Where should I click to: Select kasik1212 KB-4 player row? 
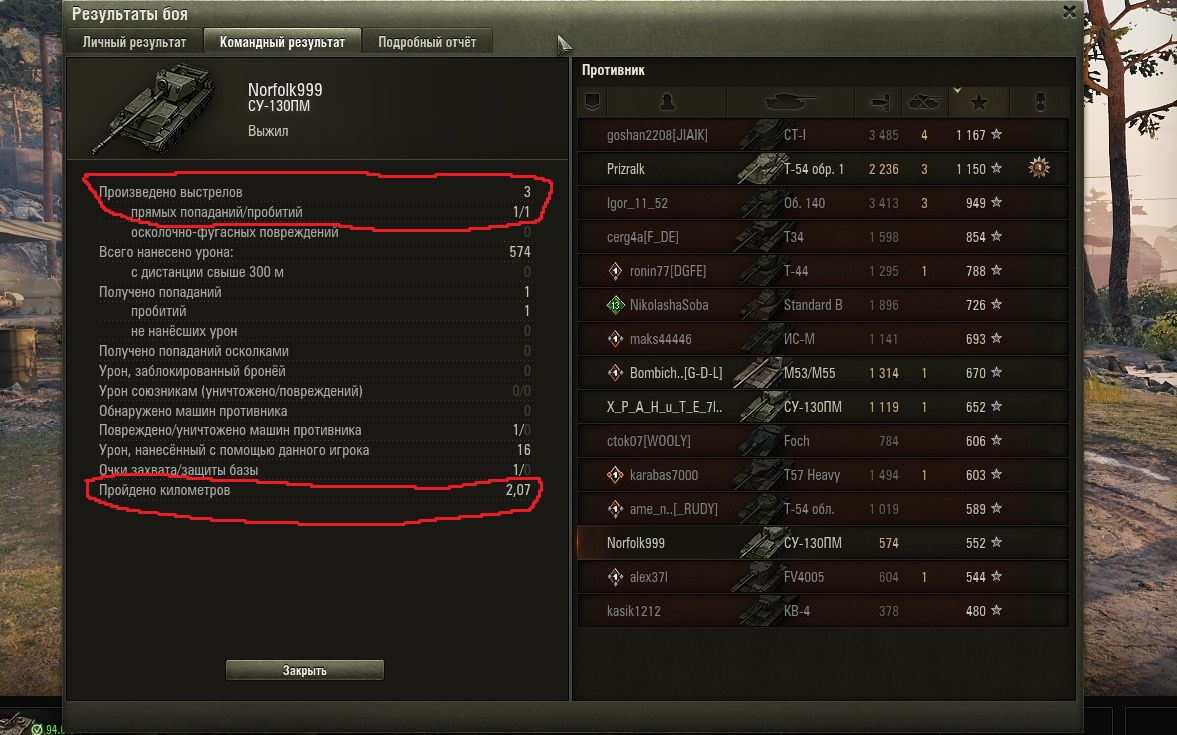click(x=823, y=611)
